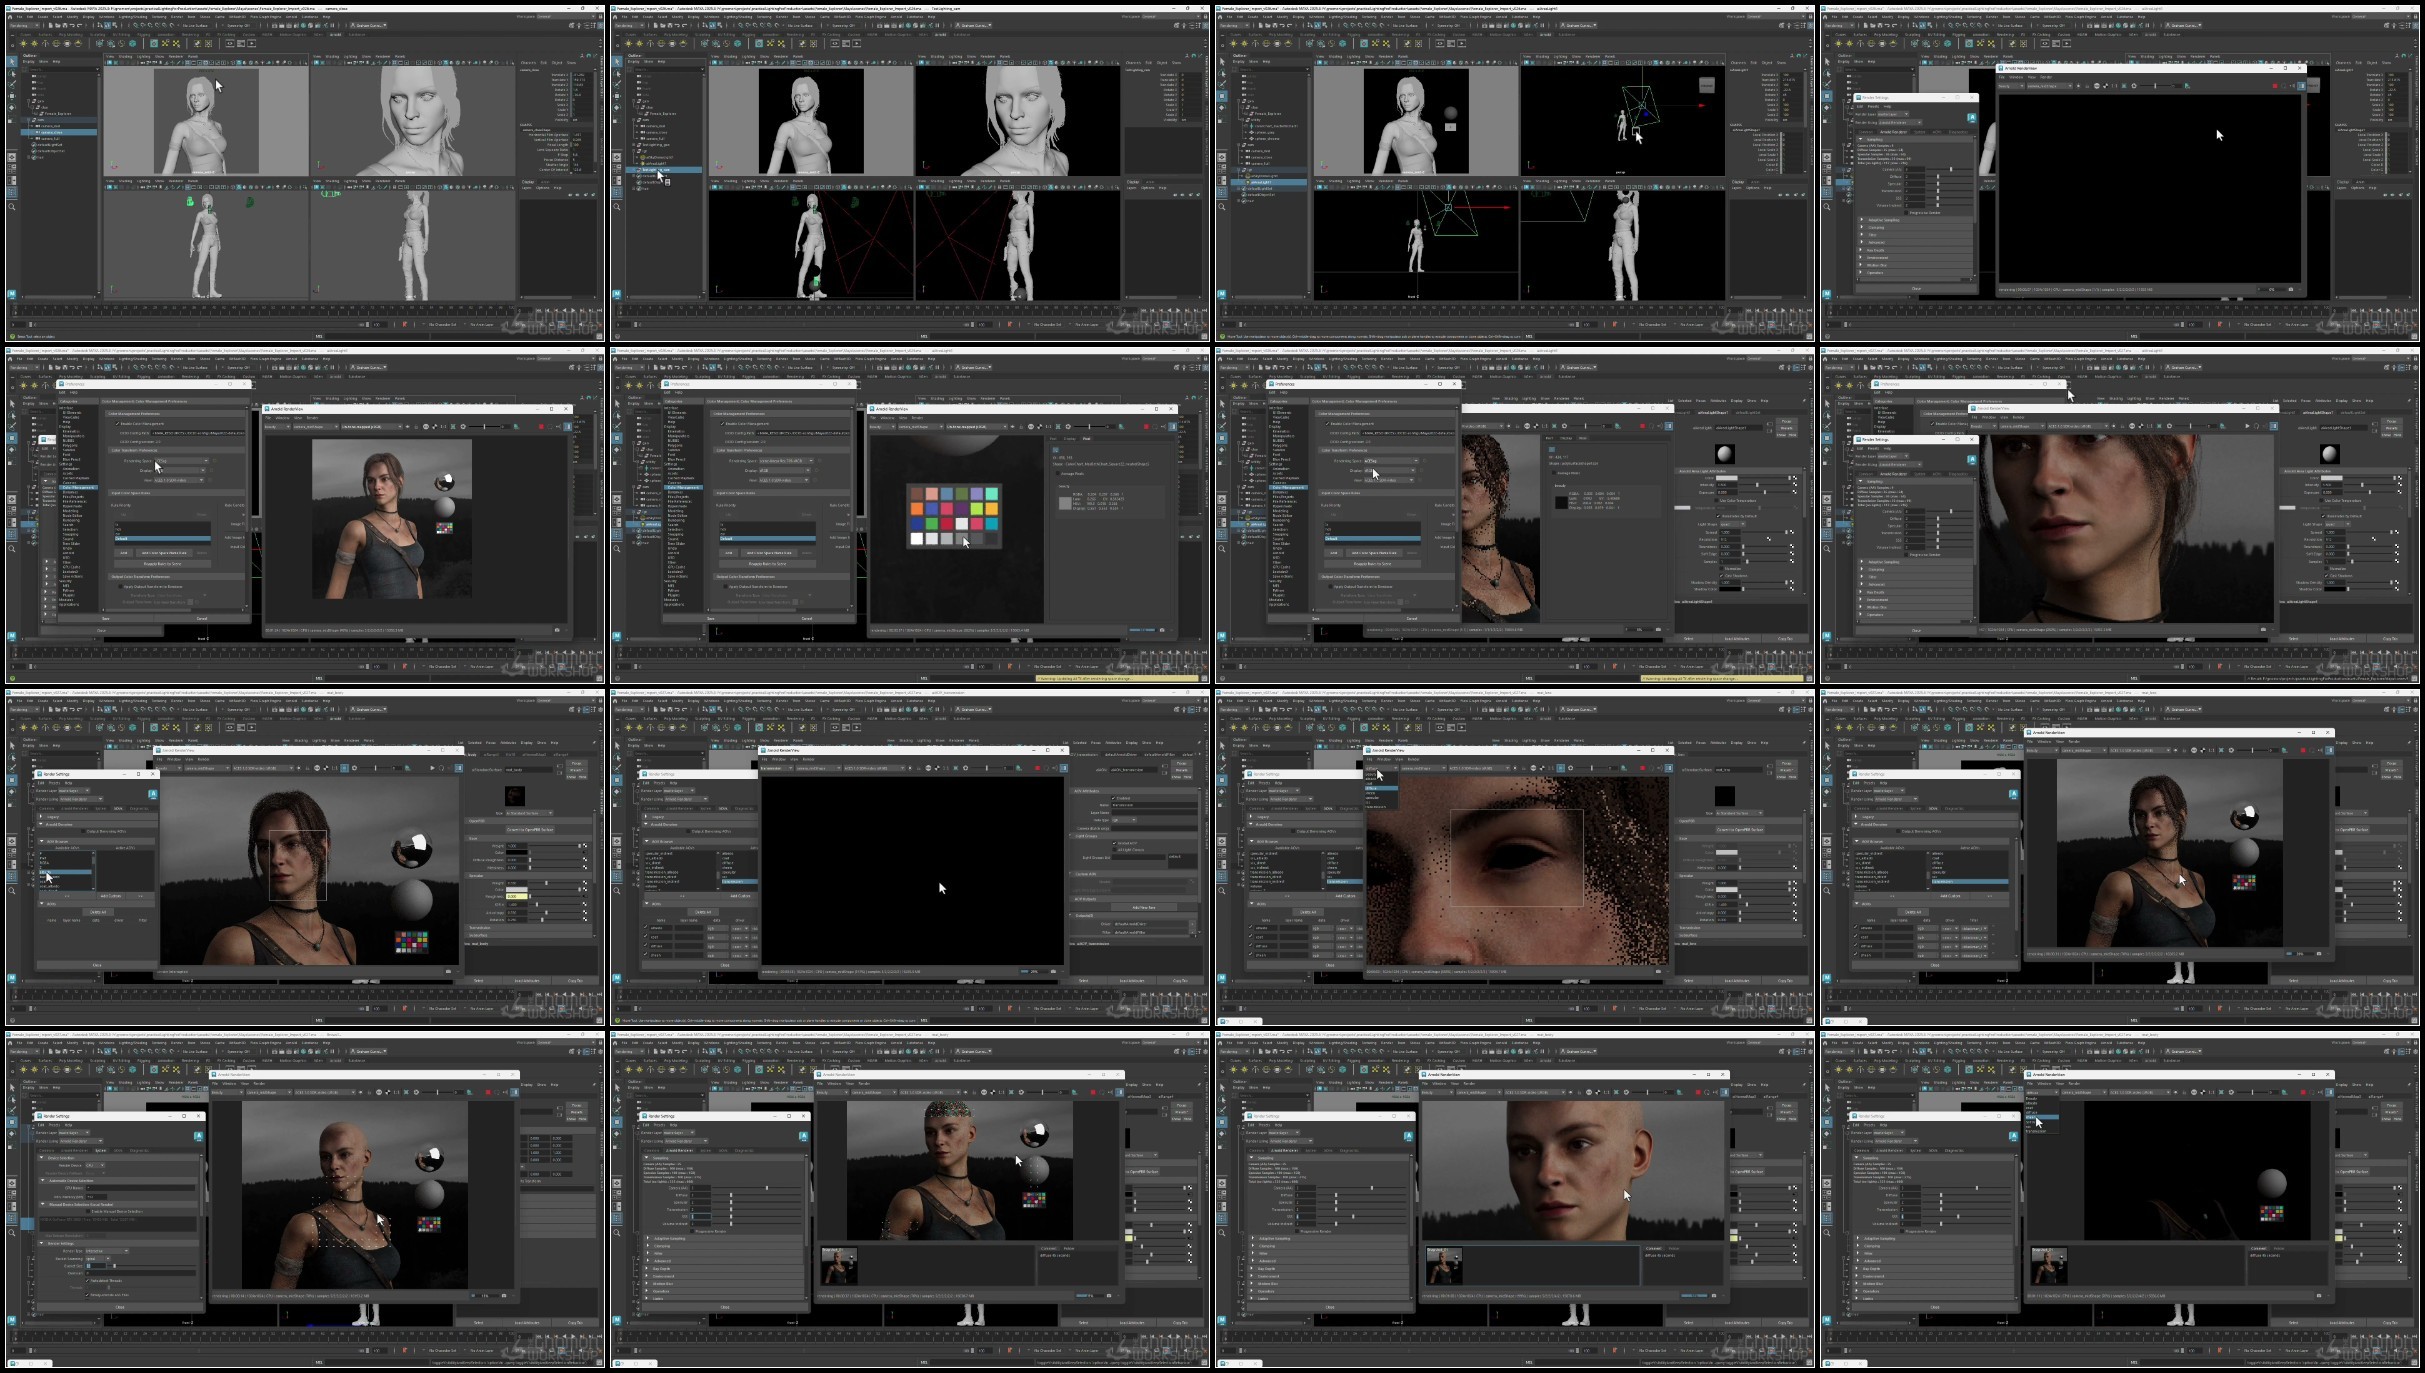Open Arnold shelf tab in gray four-view frame
The image size is (2425, 1373).
pyautogui.click(x=336, y=34)
